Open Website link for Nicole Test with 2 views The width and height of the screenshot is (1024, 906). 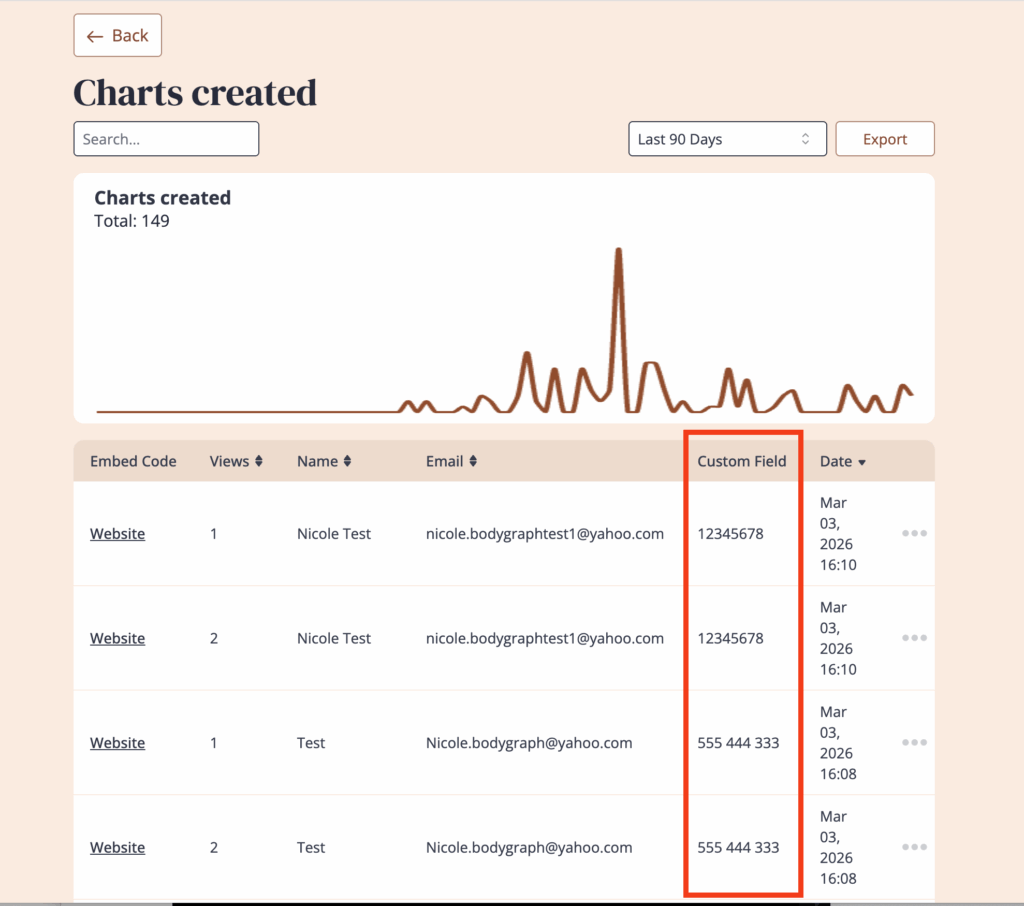[117, 638]
